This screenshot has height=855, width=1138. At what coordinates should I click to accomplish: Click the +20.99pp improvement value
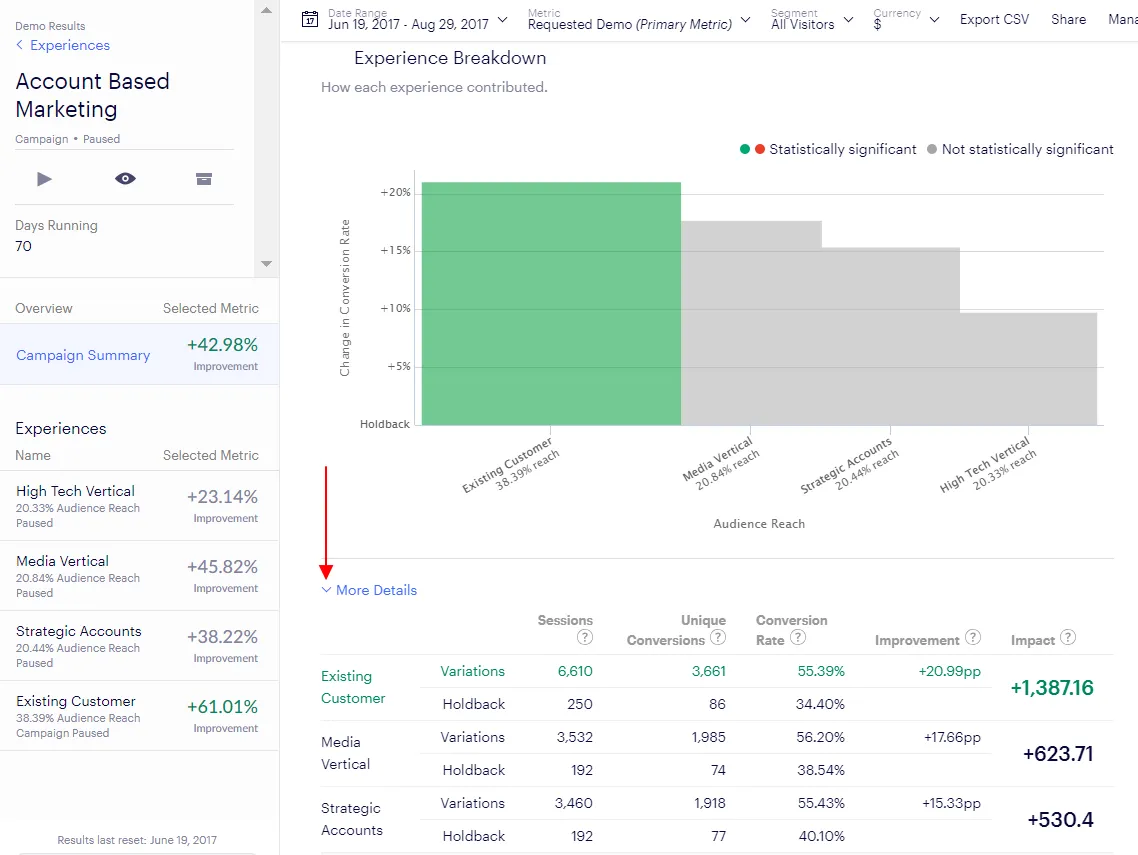coord(949,671)
